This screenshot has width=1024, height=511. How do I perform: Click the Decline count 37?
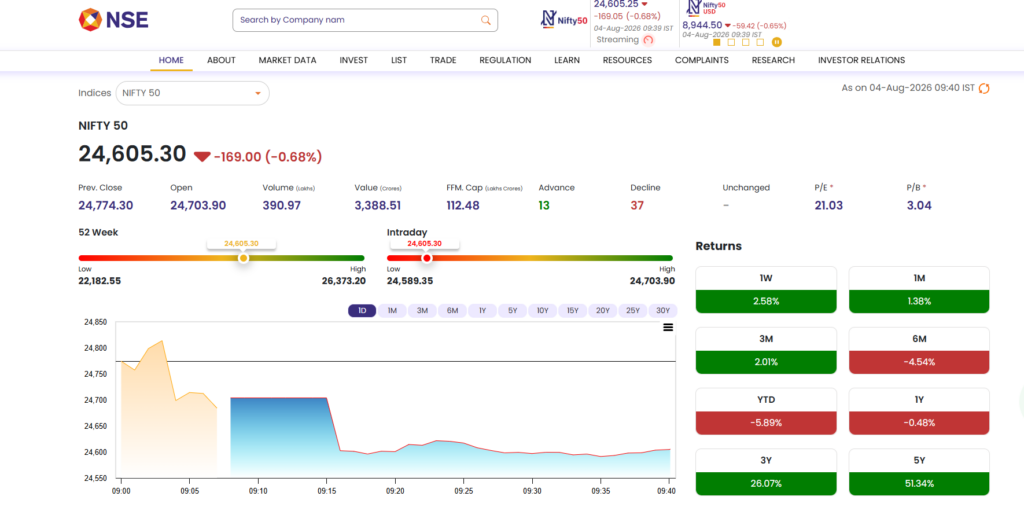pyautogui.click(x=637, y=206)
